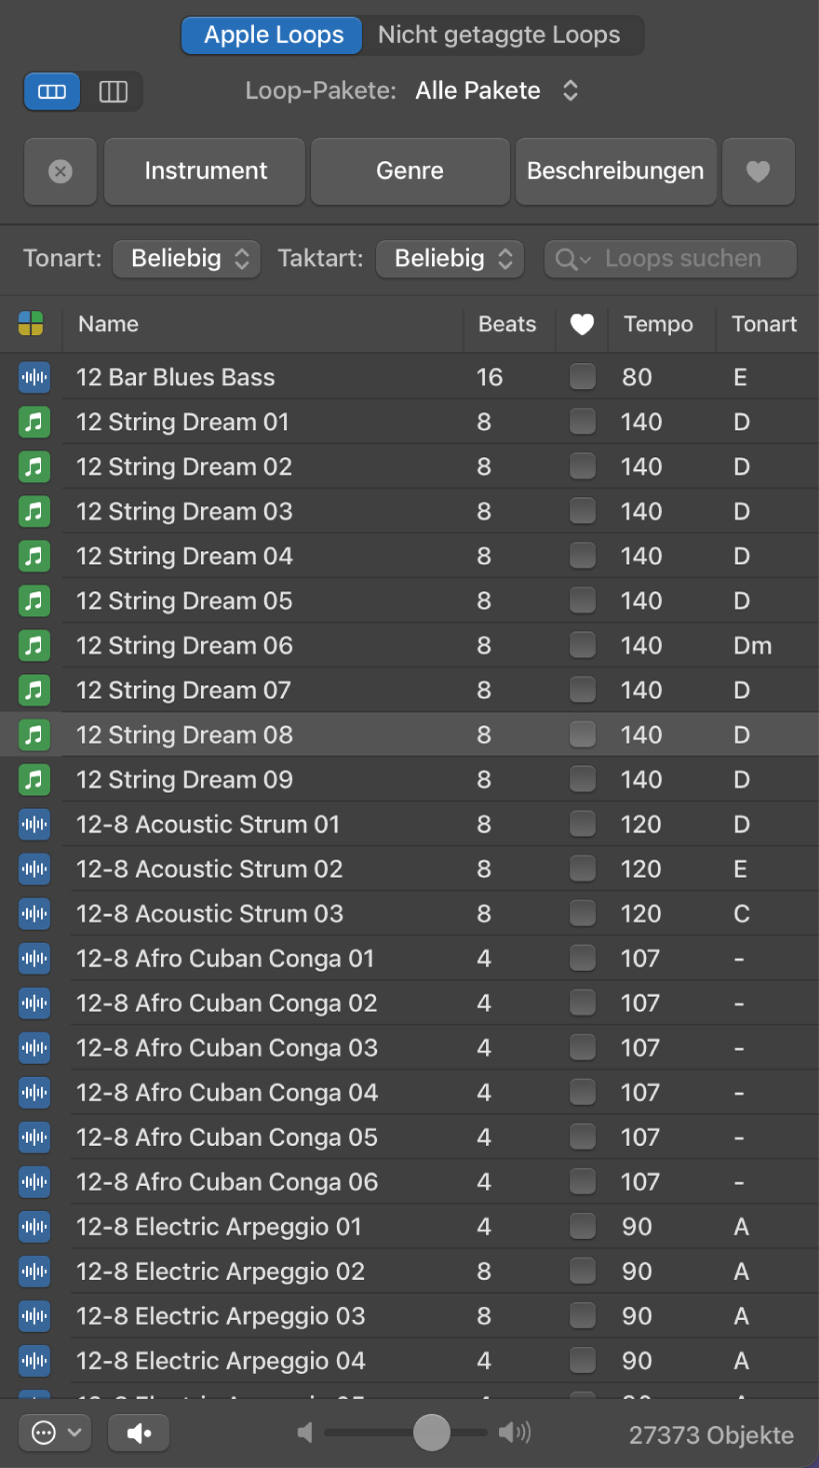Open the Taktart dropdown menu
819x1468 pixels.
(449, 259)
